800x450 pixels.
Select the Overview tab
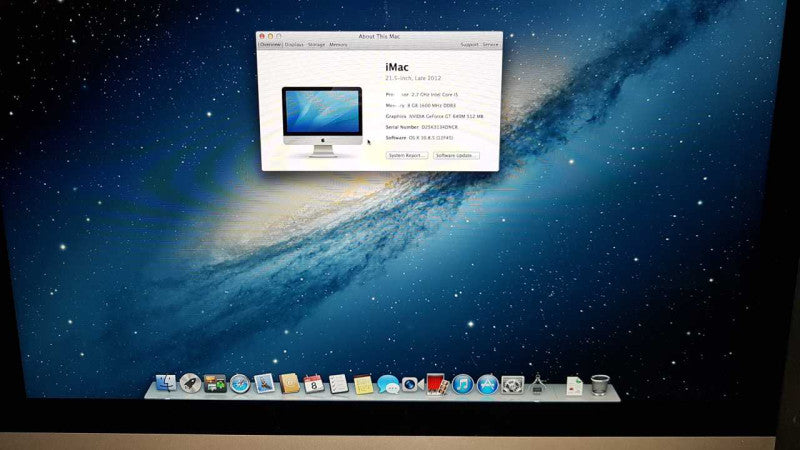click(x=270, y=45)
